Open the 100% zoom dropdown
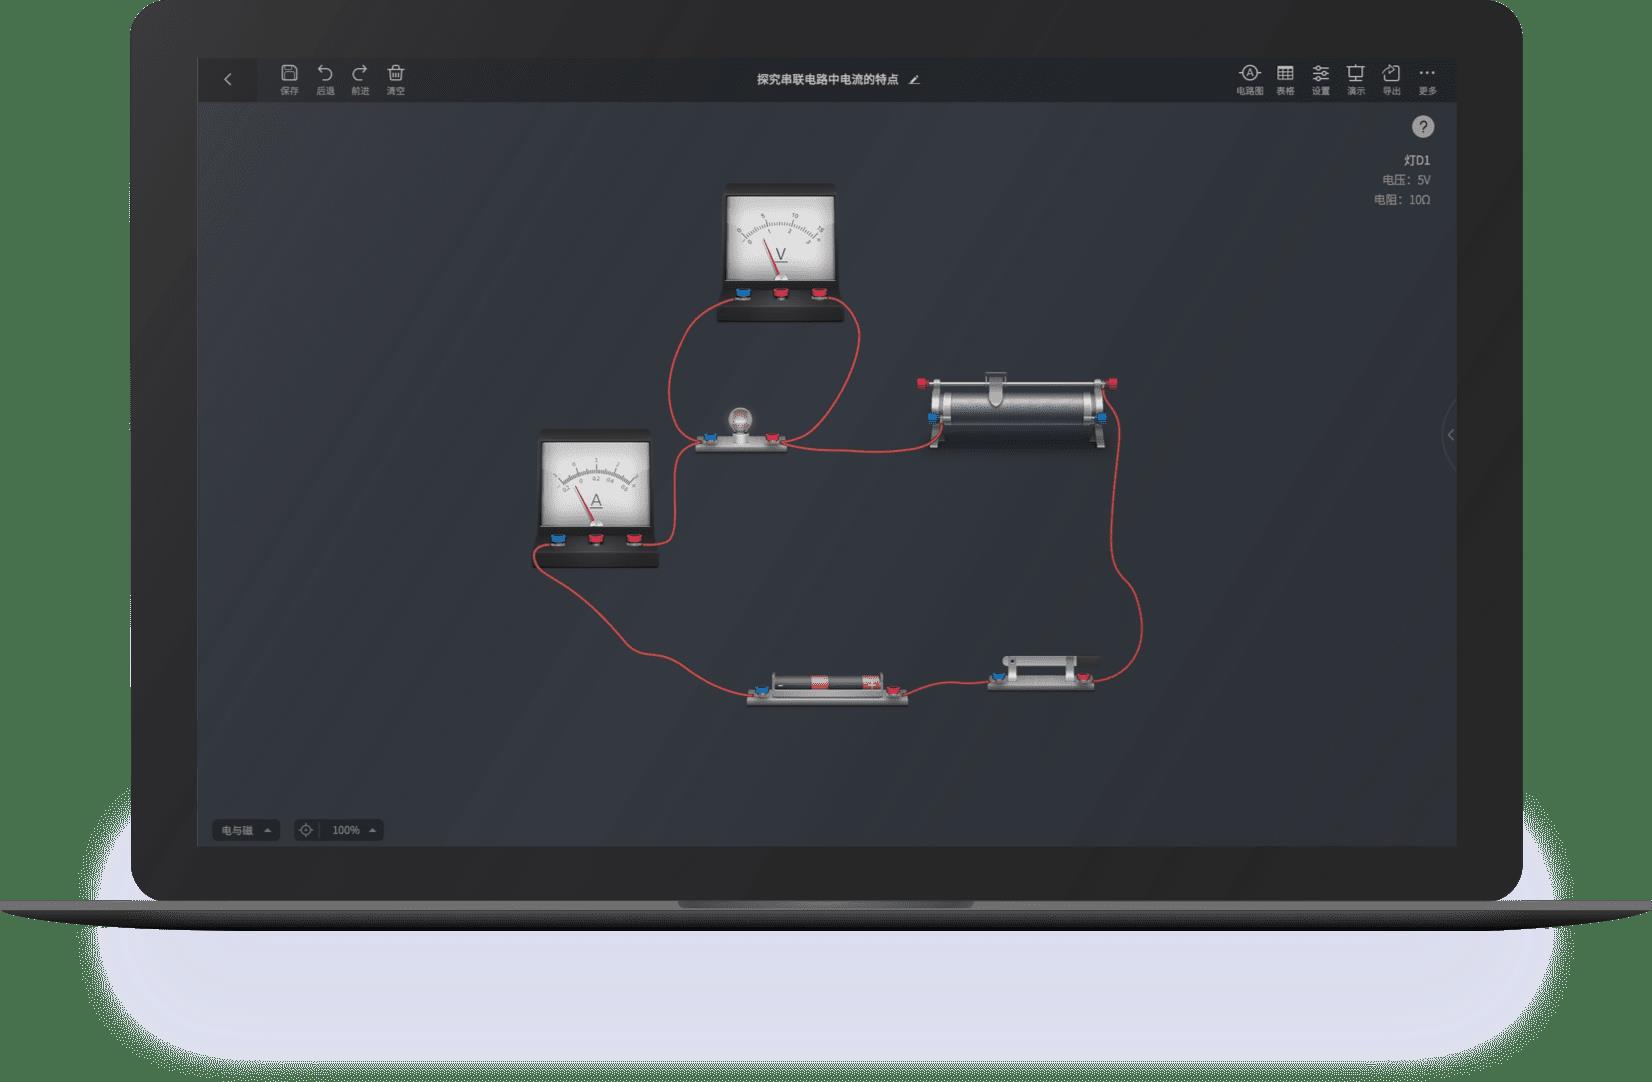This screenshot has width=1652, height=1082. pyautogui.click(x=355, y=830)
